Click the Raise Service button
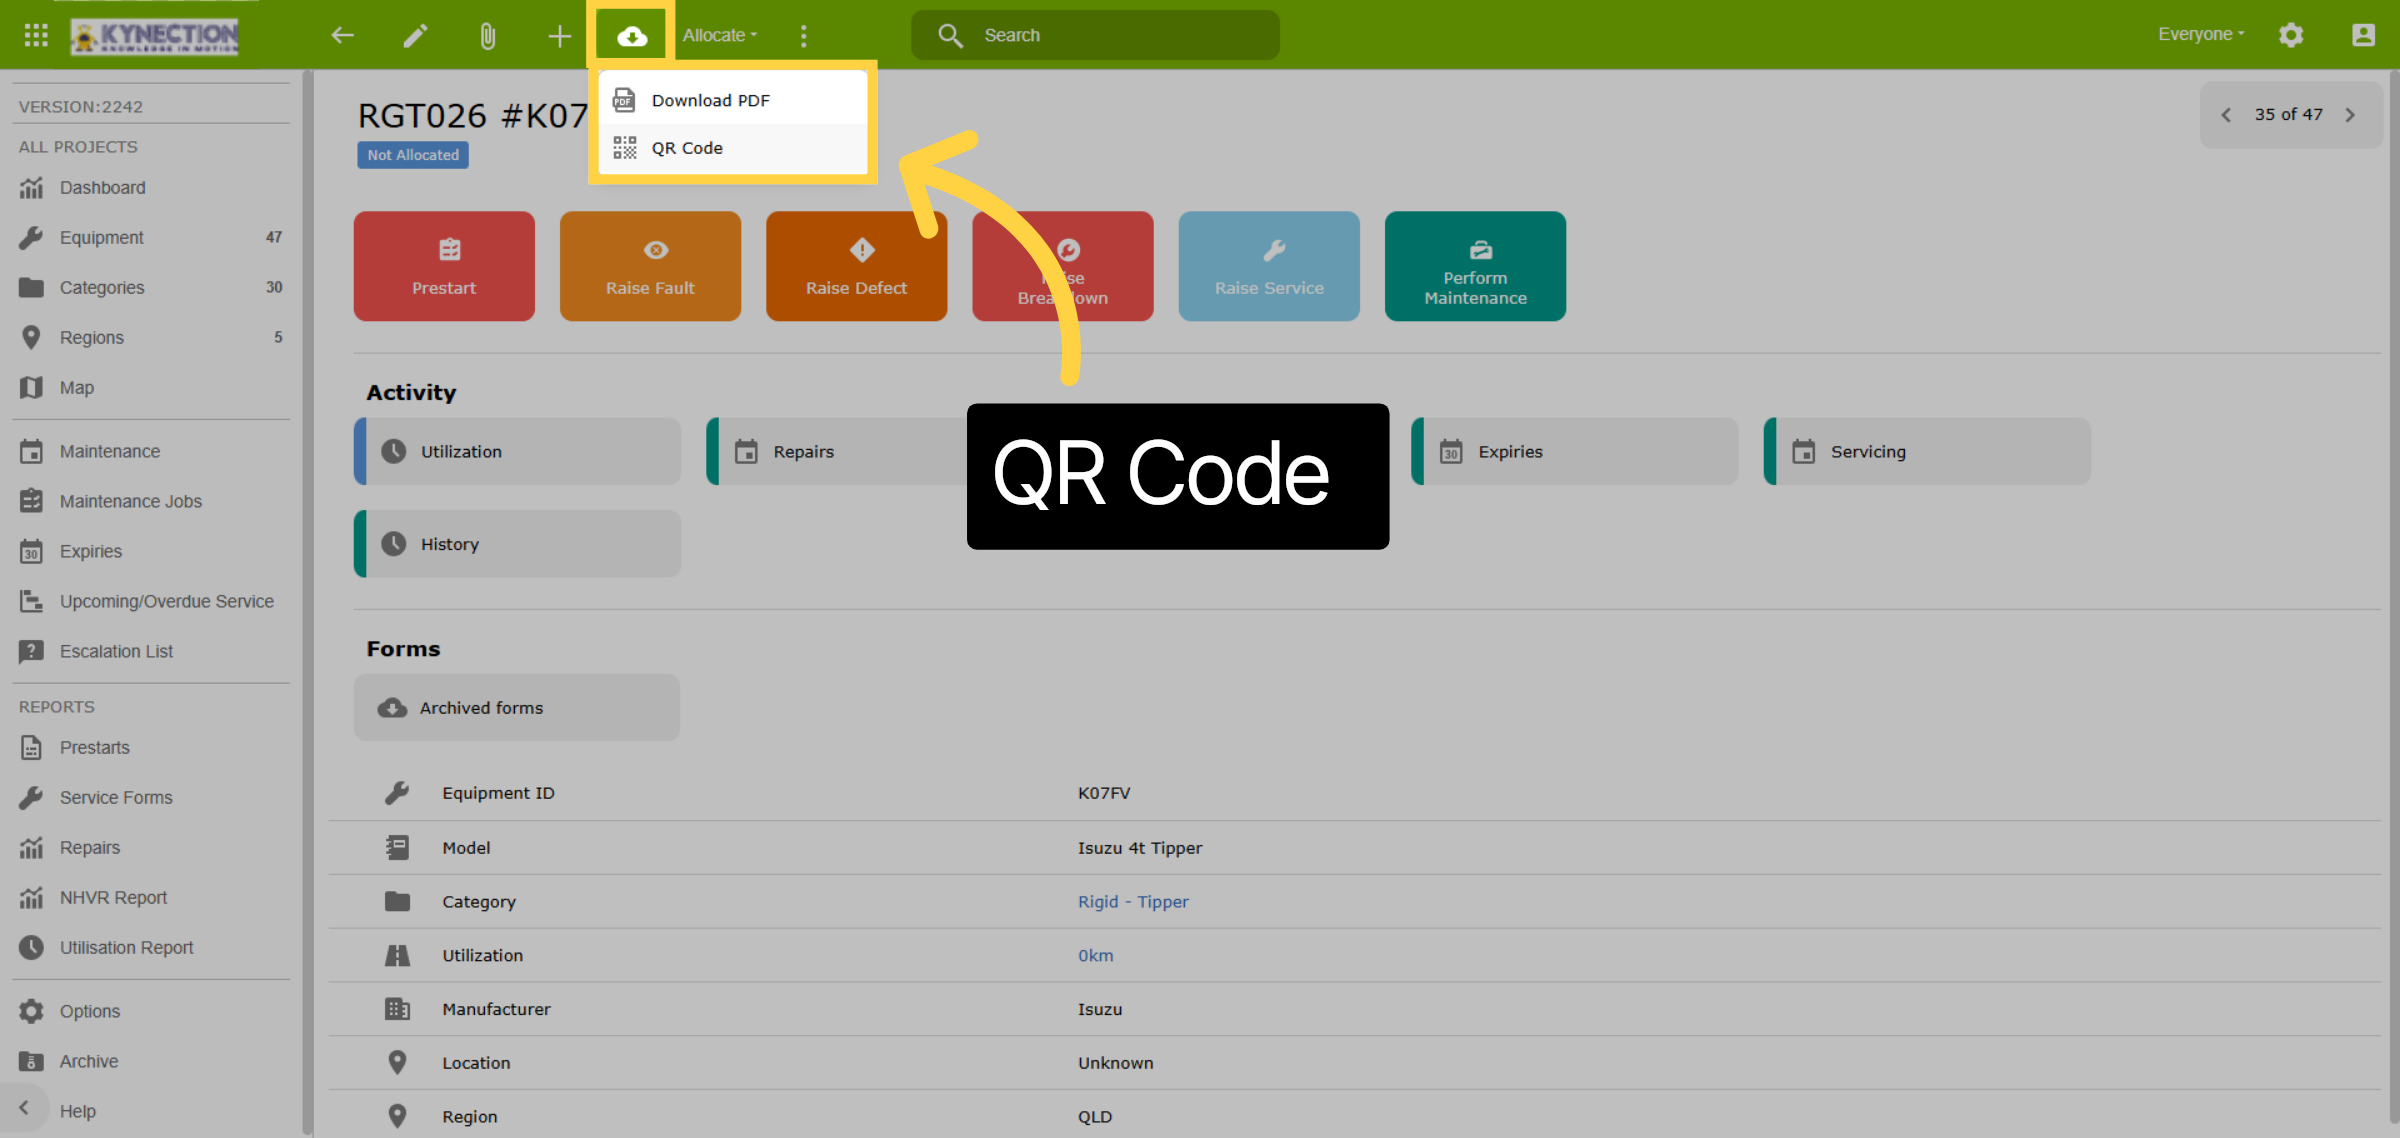 click(x=1269, y=266)
